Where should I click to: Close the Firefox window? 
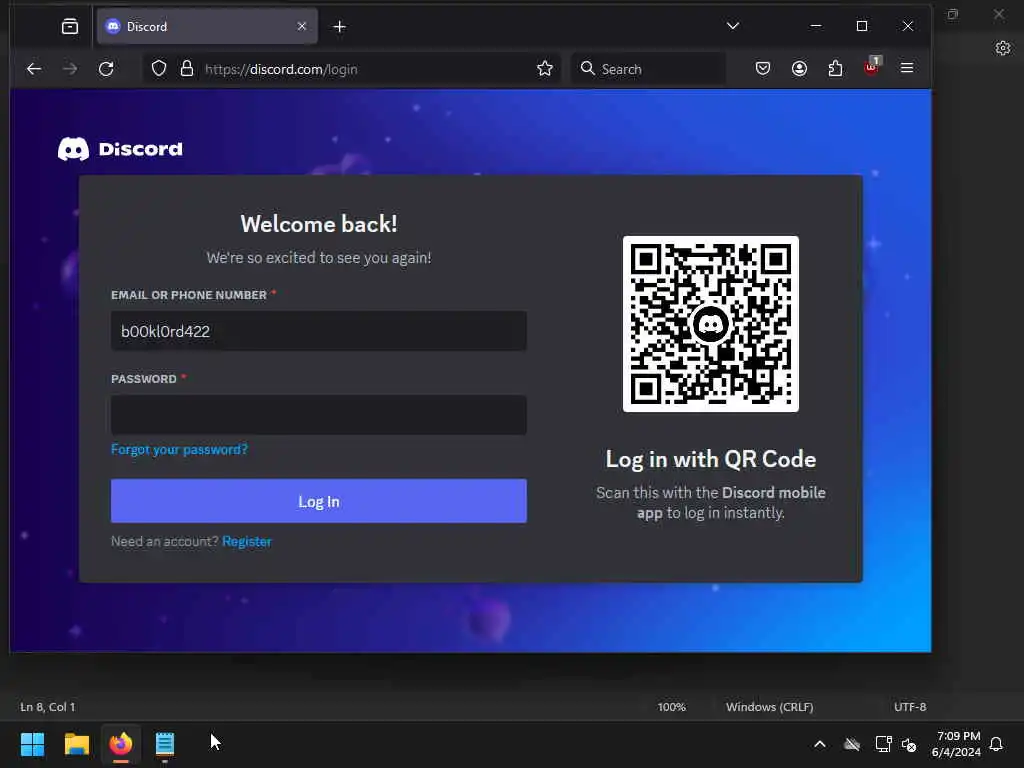[x=908, y=26]
